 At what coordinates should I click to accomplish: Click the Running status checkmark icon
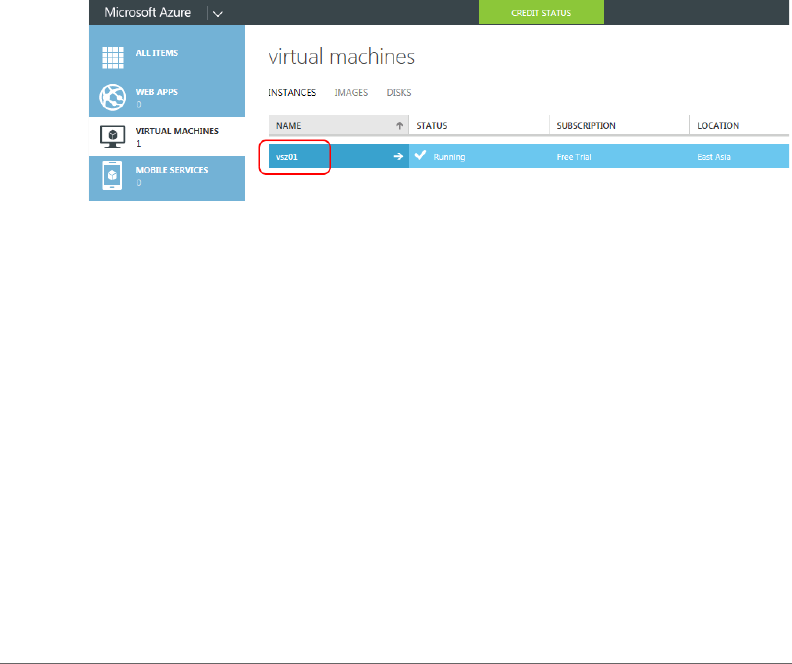pos(420,155)
